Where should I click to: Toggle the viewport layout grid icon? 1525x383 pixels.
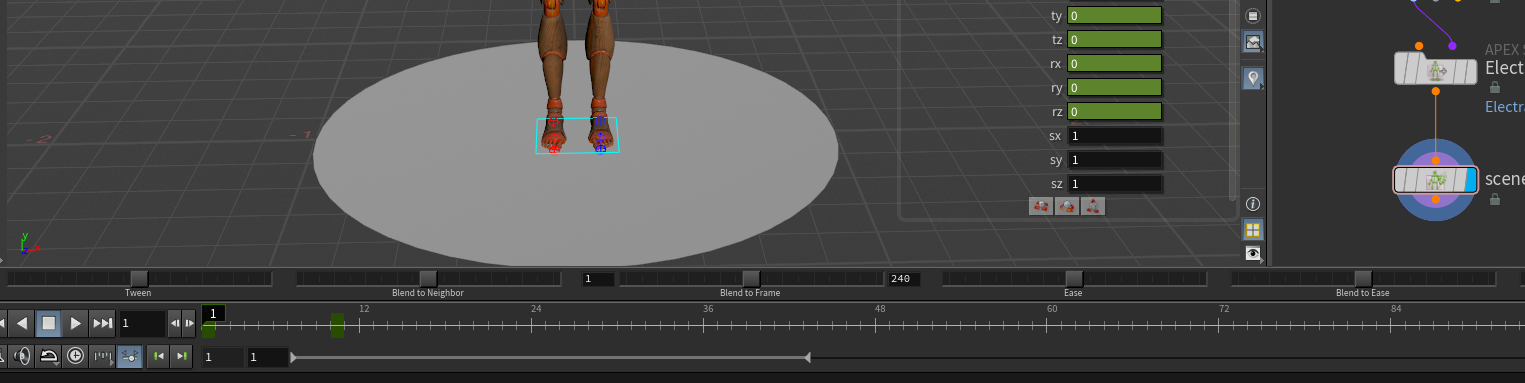(1253, 230)
